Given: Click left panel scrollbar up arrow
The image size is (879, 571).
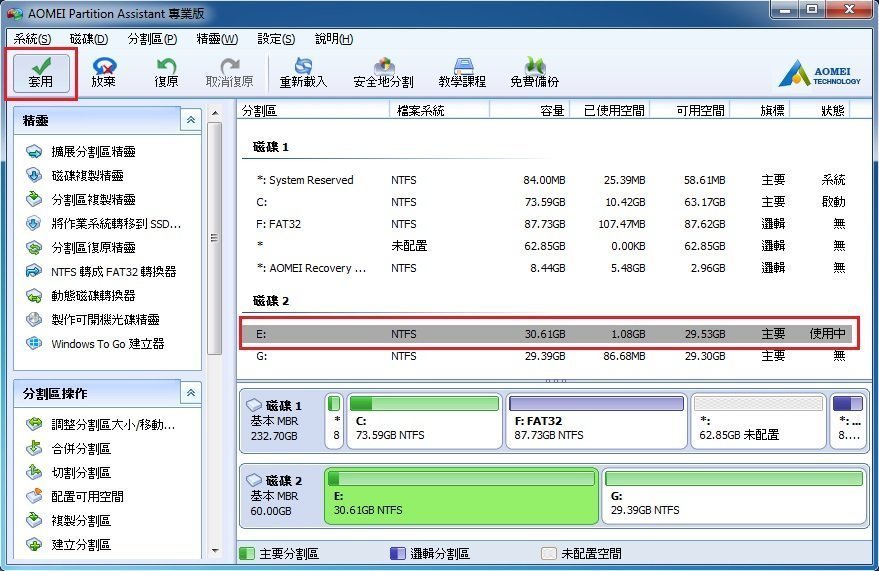Looking at the screenshot, I should point(215,113).
